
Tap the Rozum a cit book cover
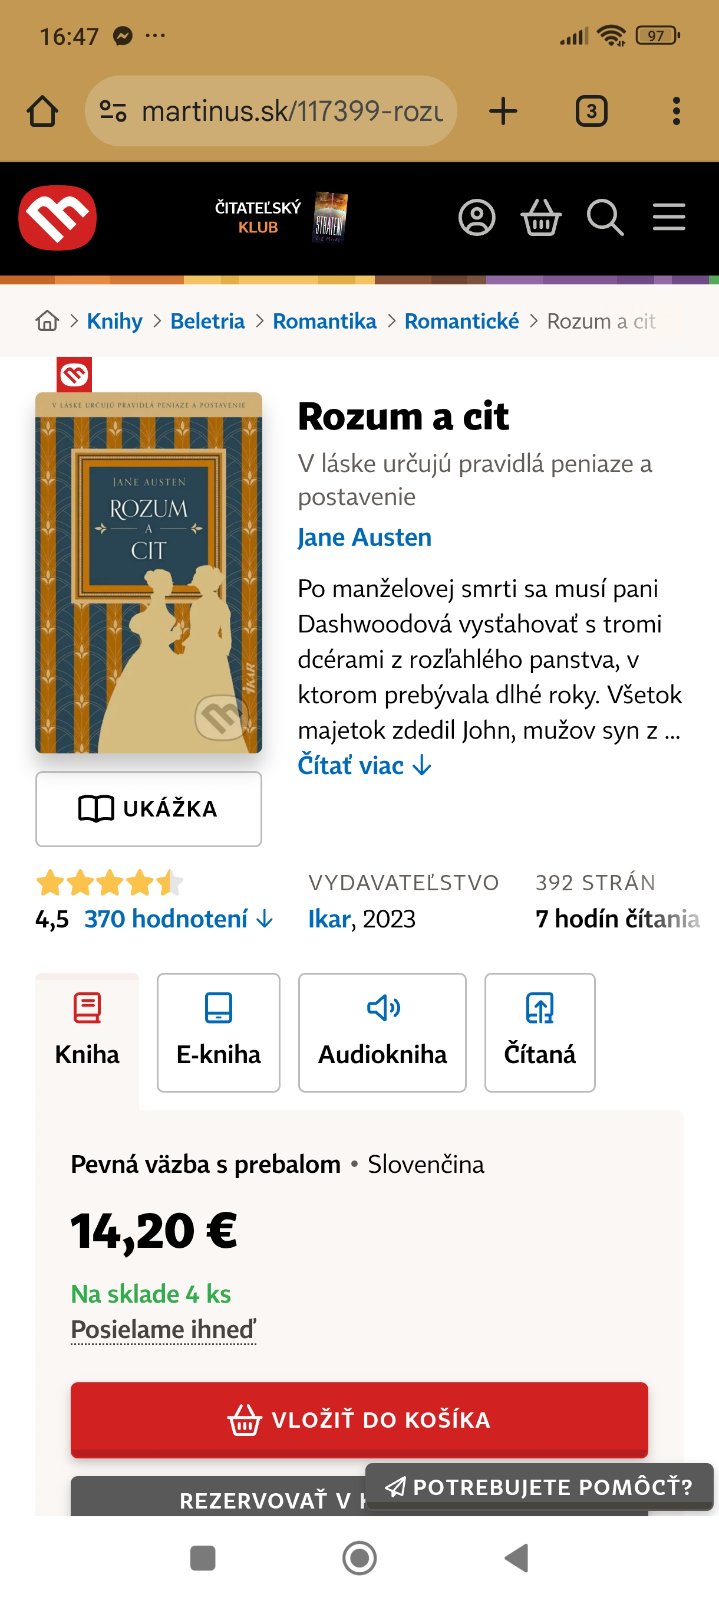point(148,573)
